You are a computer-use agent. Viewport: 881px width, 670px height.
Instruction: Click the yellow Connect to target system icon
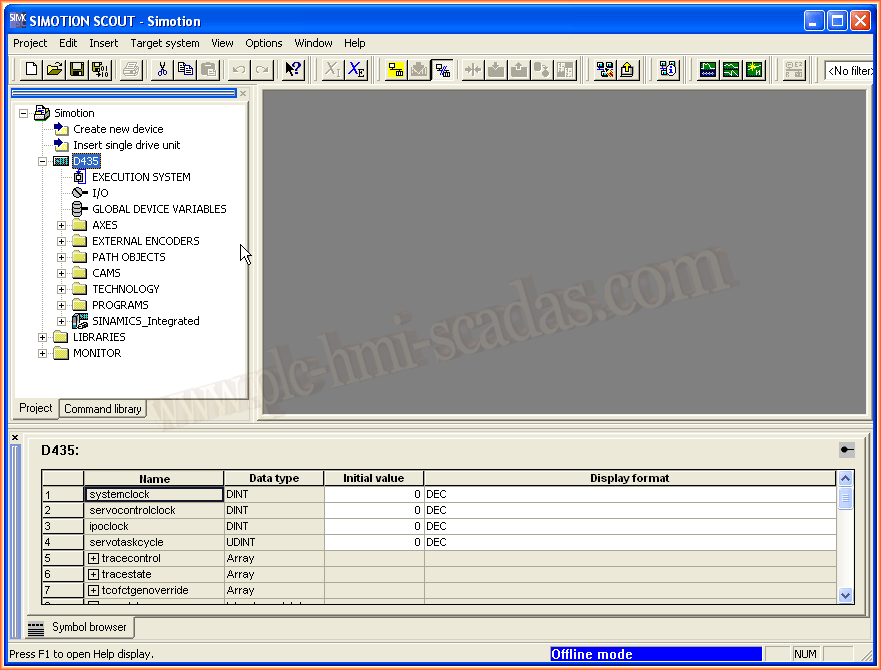396,70
